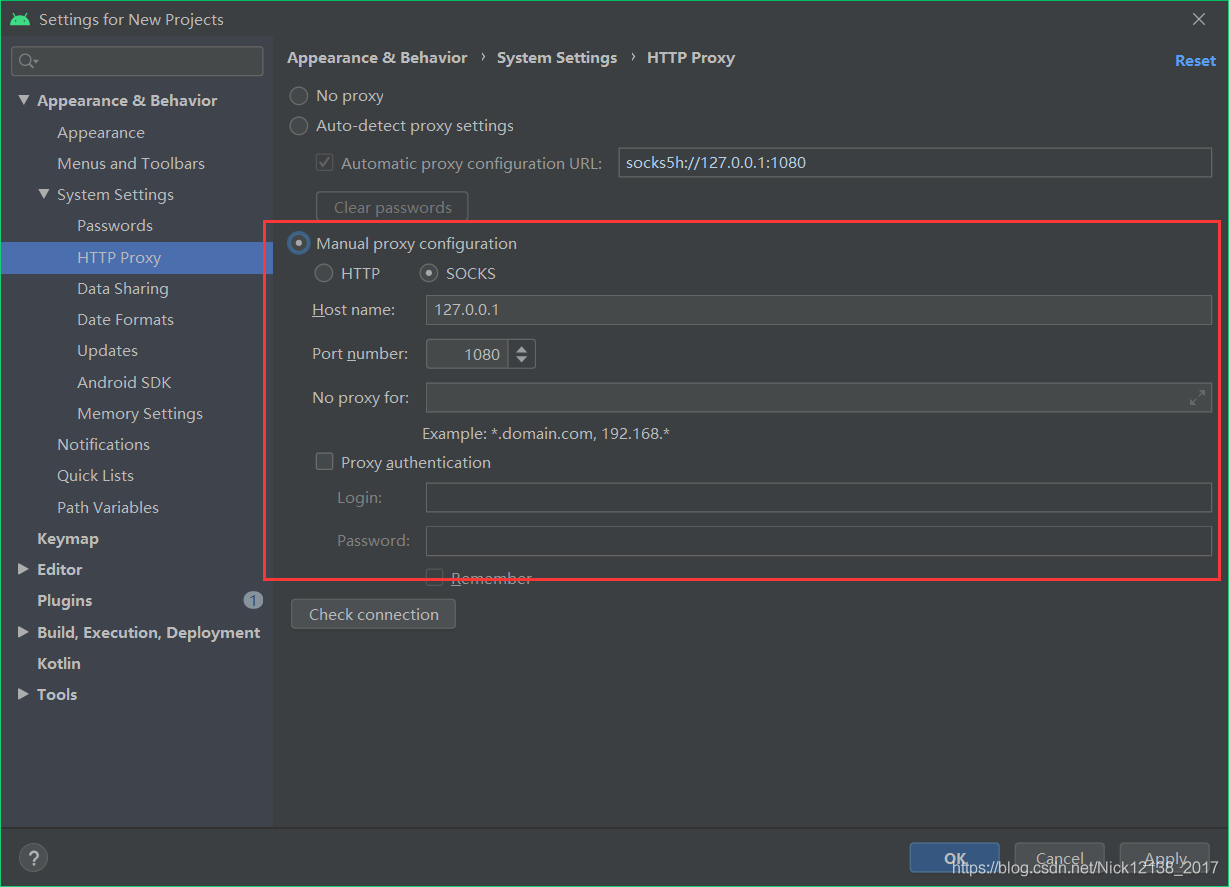The width and height of the screenshot is (1229, 887).
Task: Collapse the Appearance & Behavior section
Action: click(24, 100)
